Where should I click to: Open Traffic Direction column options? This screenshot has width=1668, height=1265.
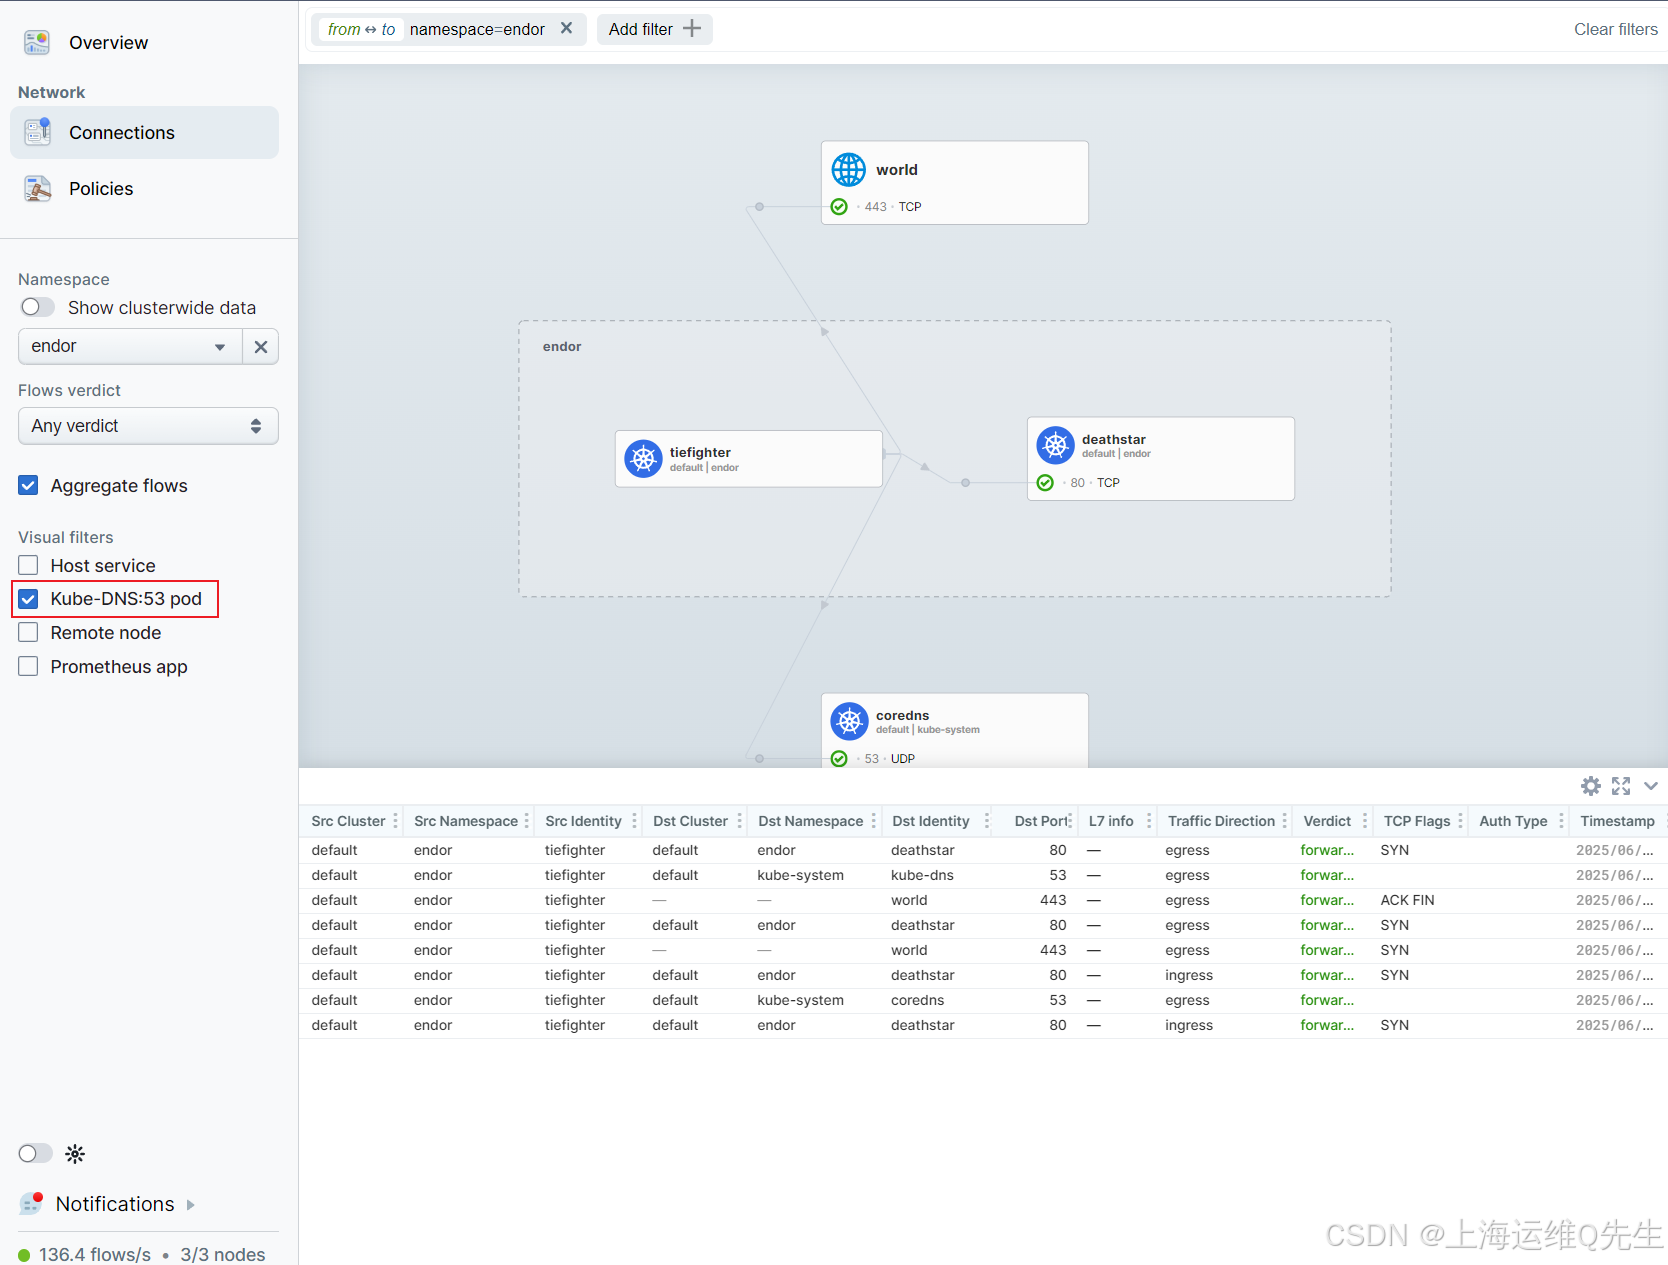point(1284,821)
